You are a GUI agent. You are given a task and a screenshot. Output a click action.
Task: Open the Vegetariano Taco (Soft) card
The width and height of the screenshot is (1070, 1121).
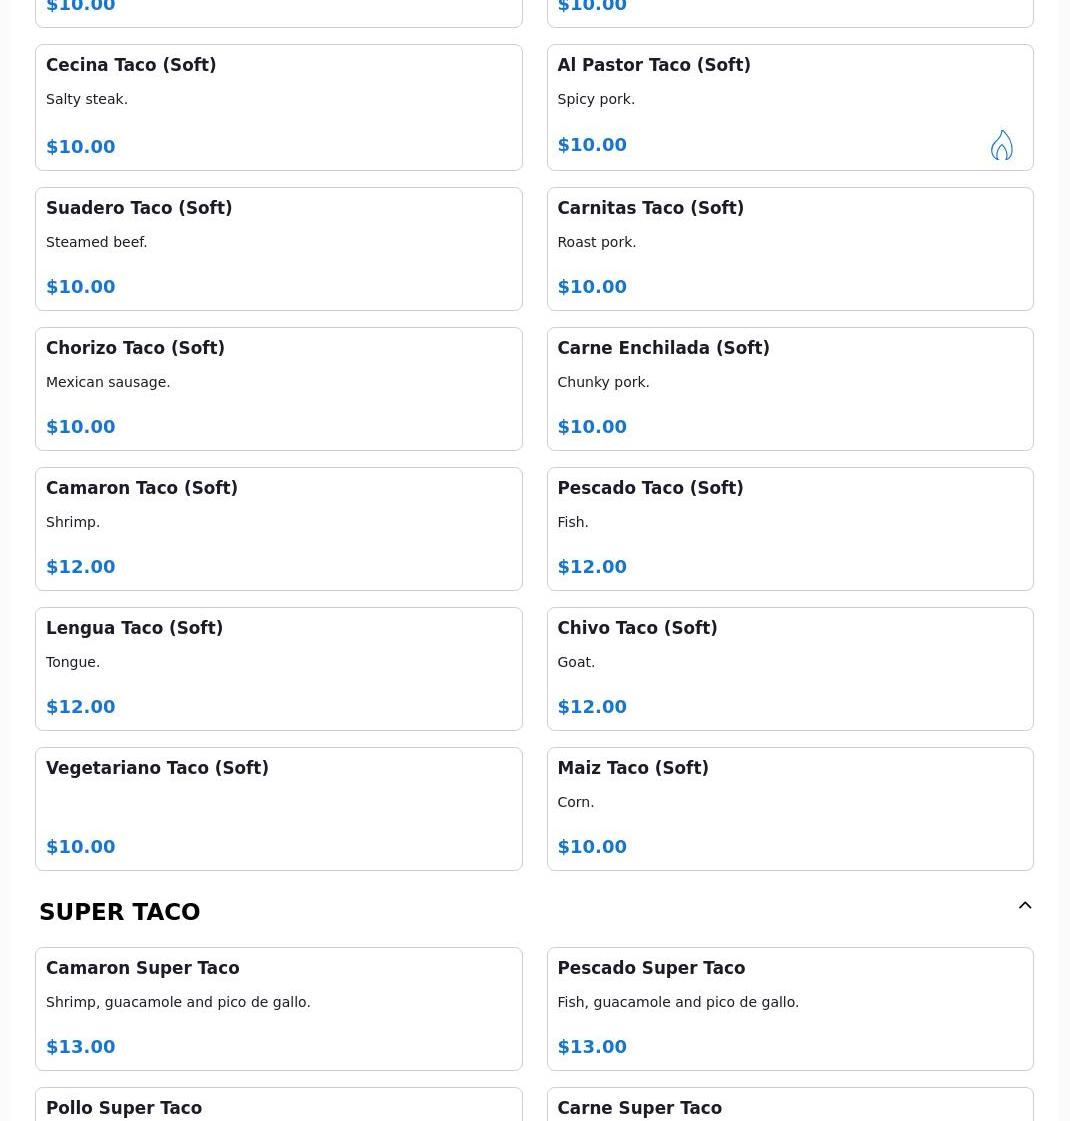coord(279,809)
